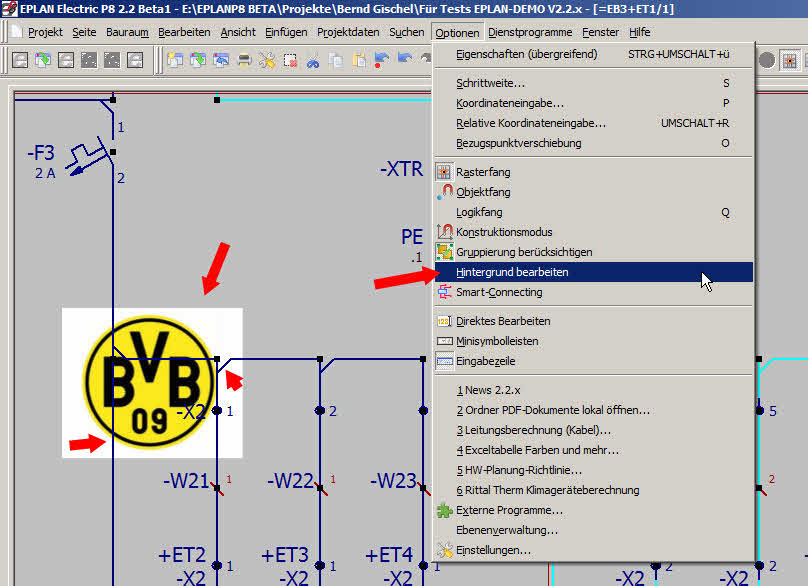Choose Eigenschaften (übergreifend) menu entry
Viewport: 808px width, 586px height.
point(594,54)
